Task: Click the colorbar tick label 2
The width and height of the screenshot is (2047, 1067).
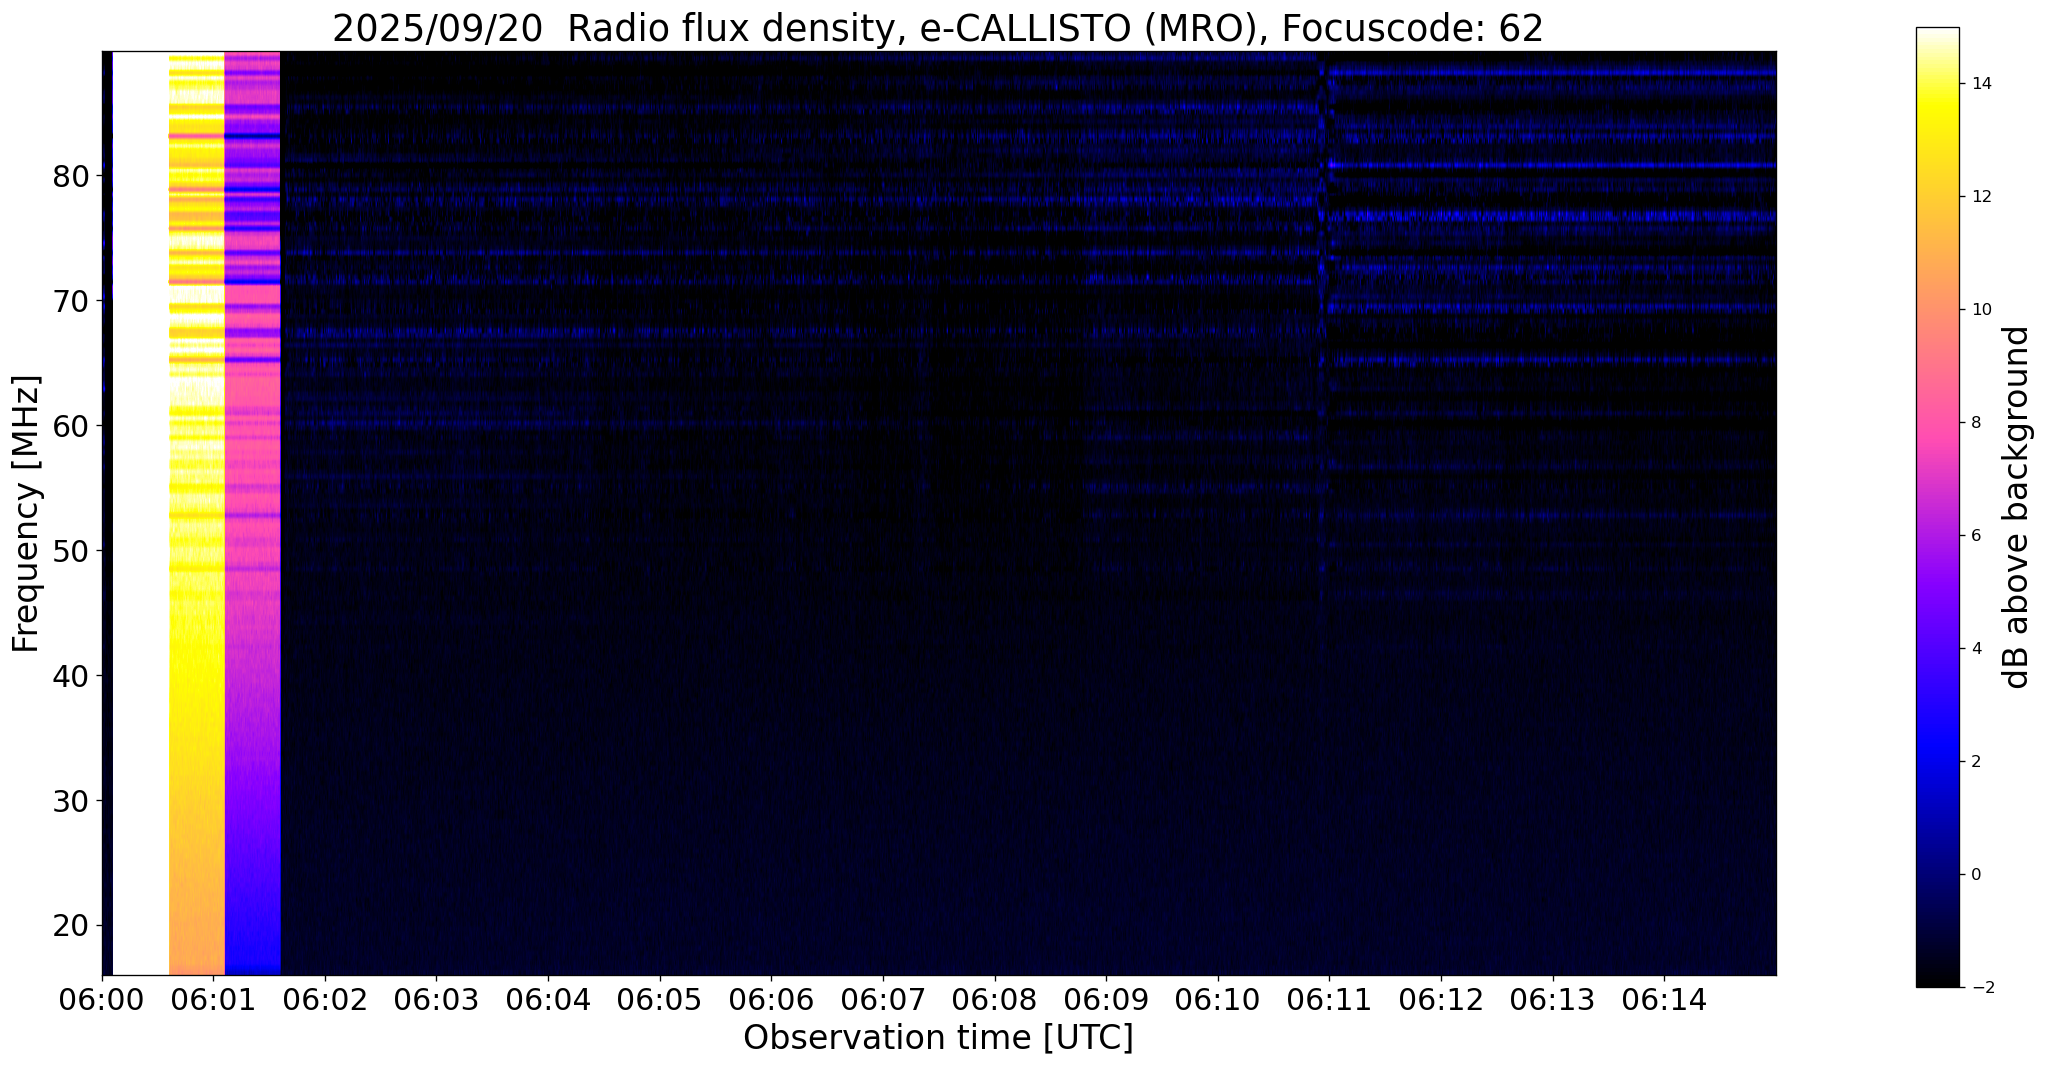Action: [x=1975, y=762]
